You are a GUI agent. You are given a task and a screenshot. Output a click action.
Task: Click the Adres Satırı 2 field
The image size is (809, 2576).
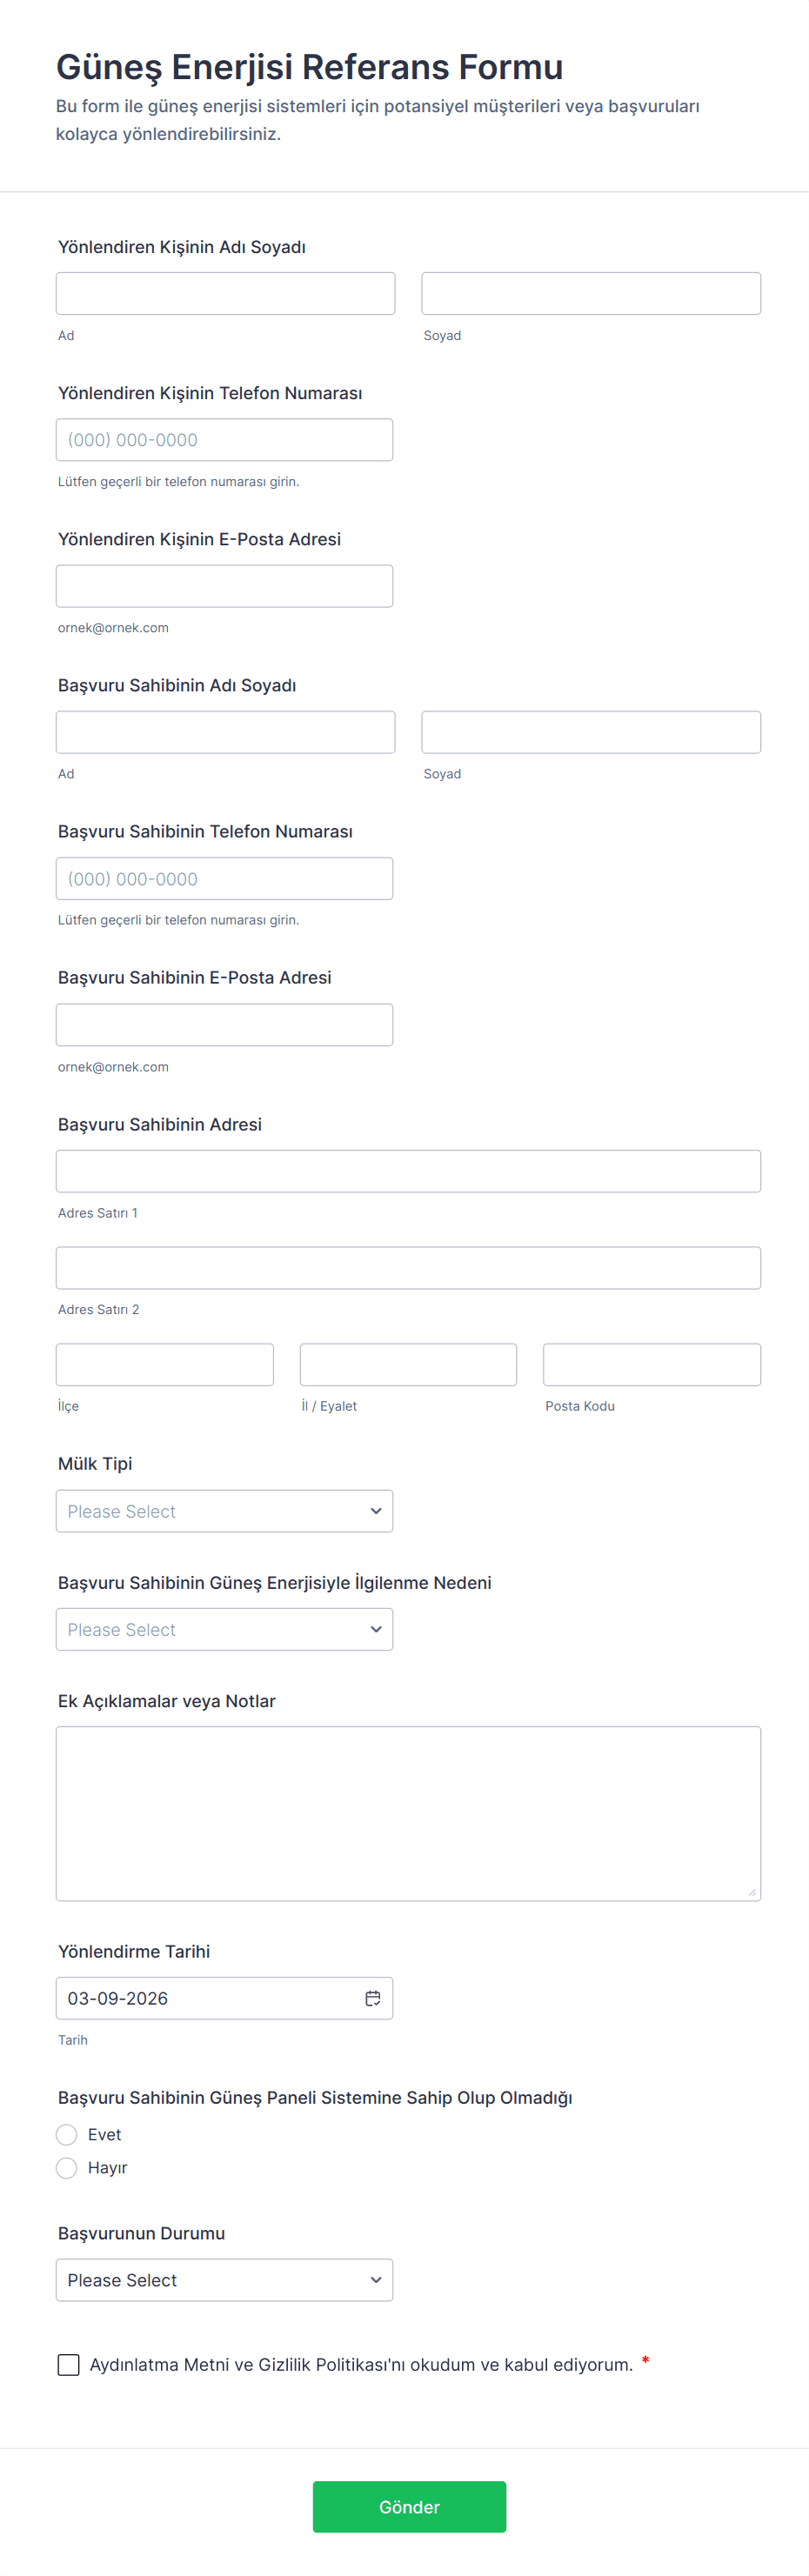tap(408, 1267)
